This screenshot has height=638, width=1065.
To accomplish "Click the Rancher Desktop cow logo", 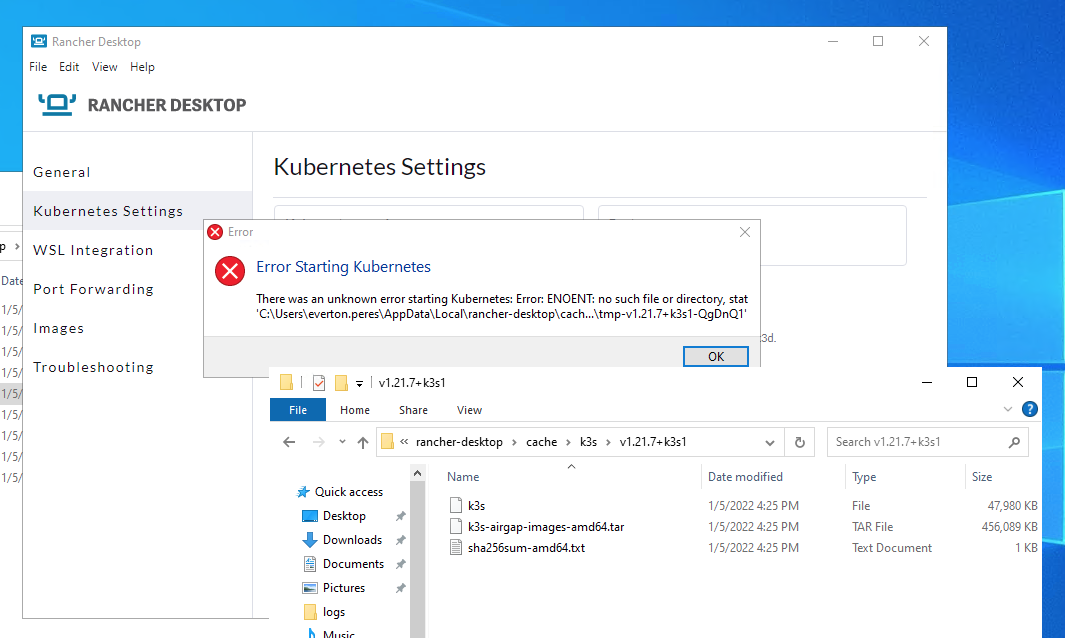I will (x=57, y=104).
